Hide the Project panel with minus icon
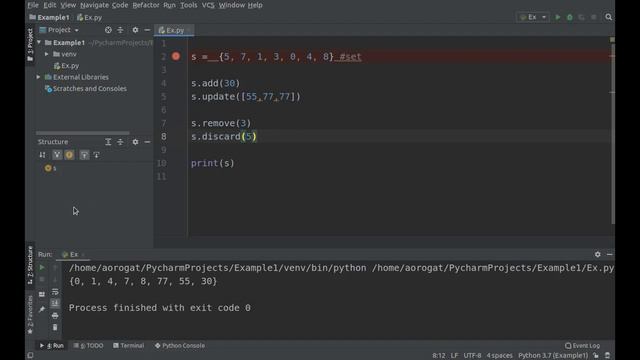The image size is (640, 360). (x=147, y=30)
